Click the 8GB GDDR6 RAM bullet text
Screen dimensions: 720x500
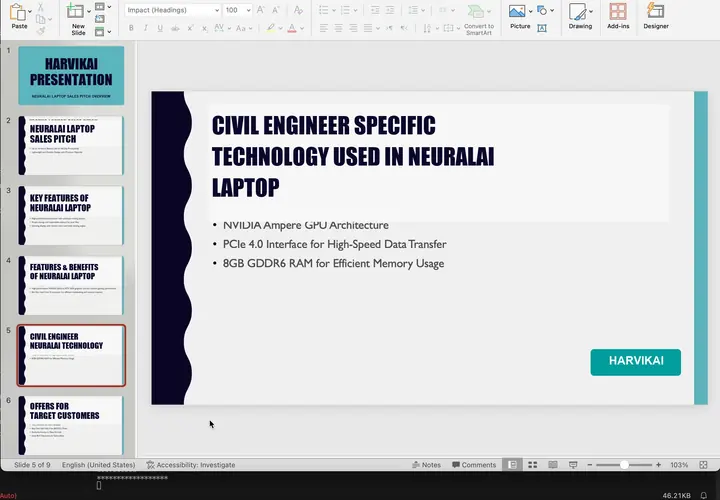point(333,264)
